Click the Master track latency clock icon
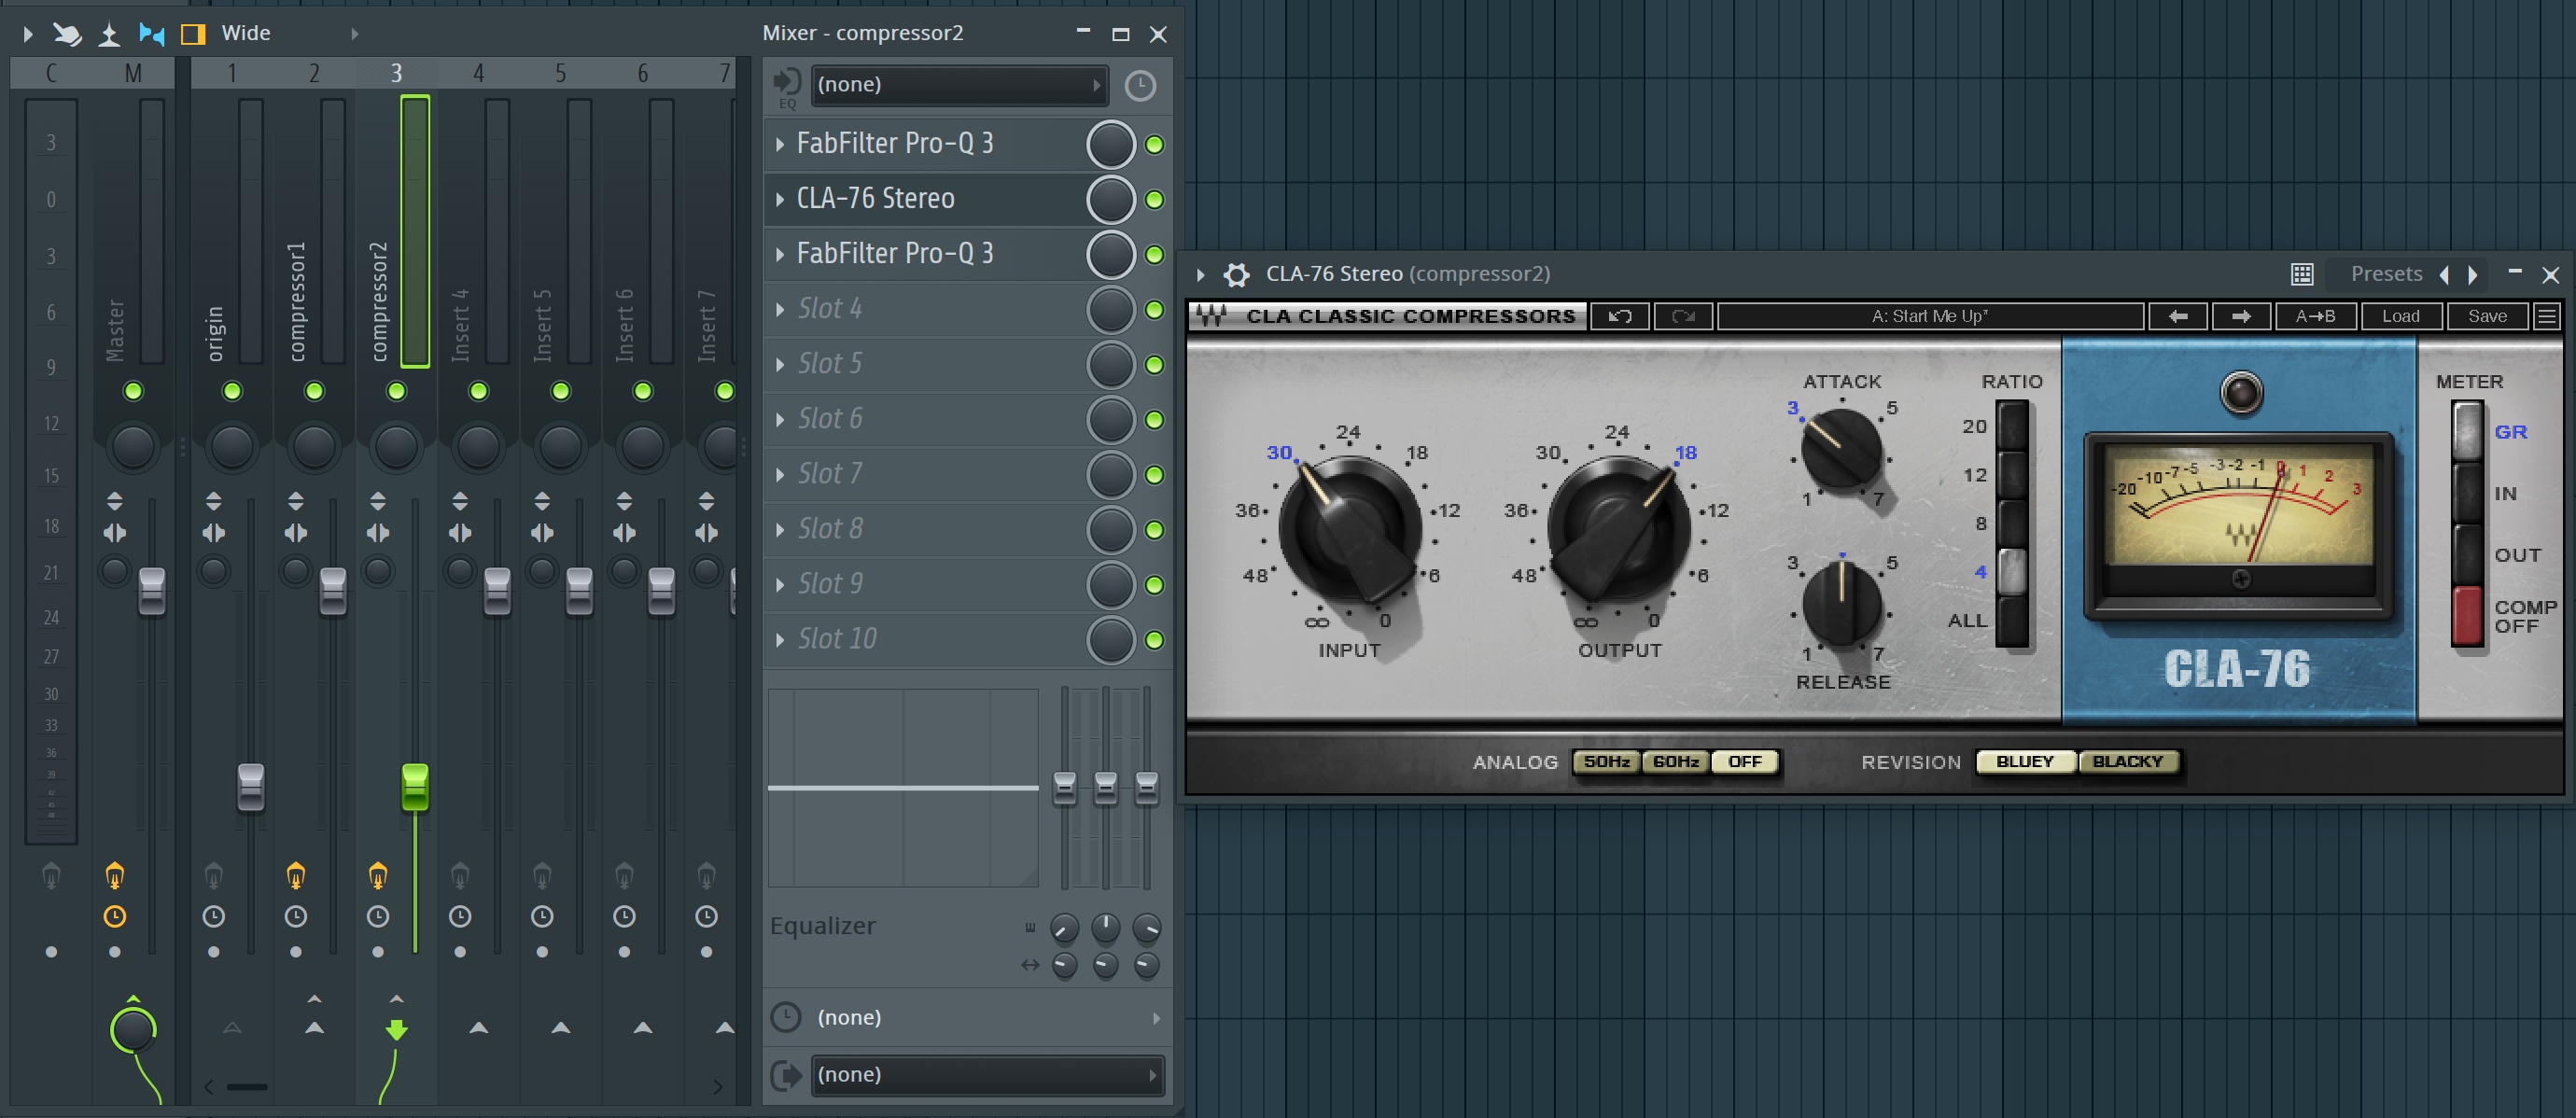 (x=115, y=916)
